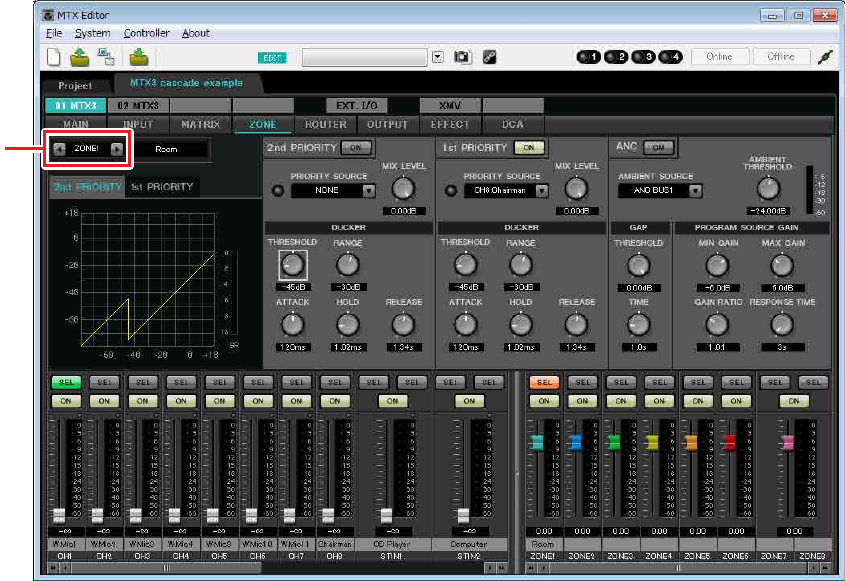Click the camera snapshot icon
This screenshot has height=581, width=846.
pos(462,57)
